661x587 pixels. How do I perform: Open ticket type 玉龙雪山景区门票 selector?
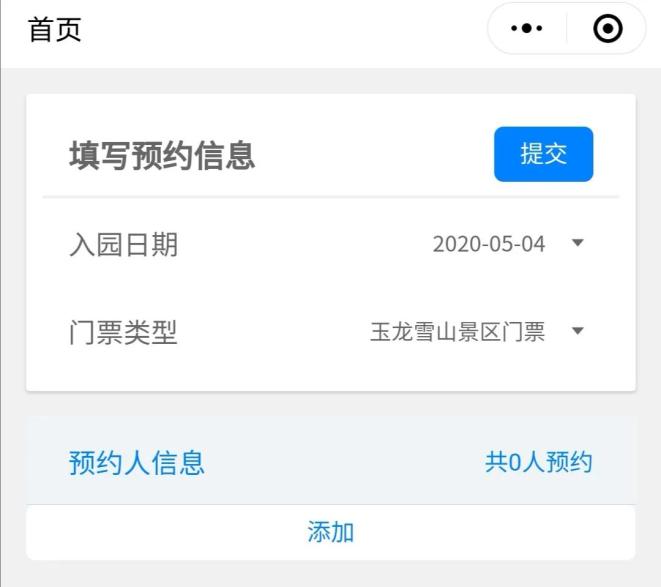pyautogui.click(x=457, y=332)
